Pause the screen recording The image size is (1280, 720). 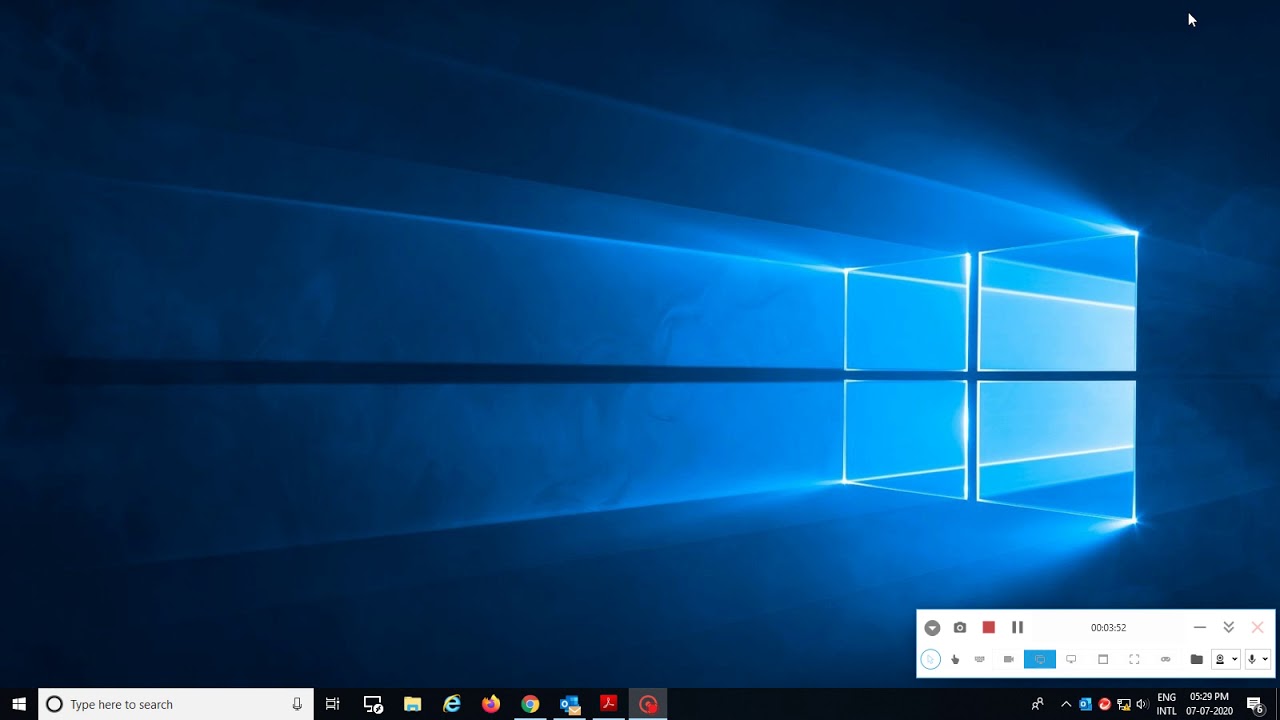click(x=1017, y=627)
